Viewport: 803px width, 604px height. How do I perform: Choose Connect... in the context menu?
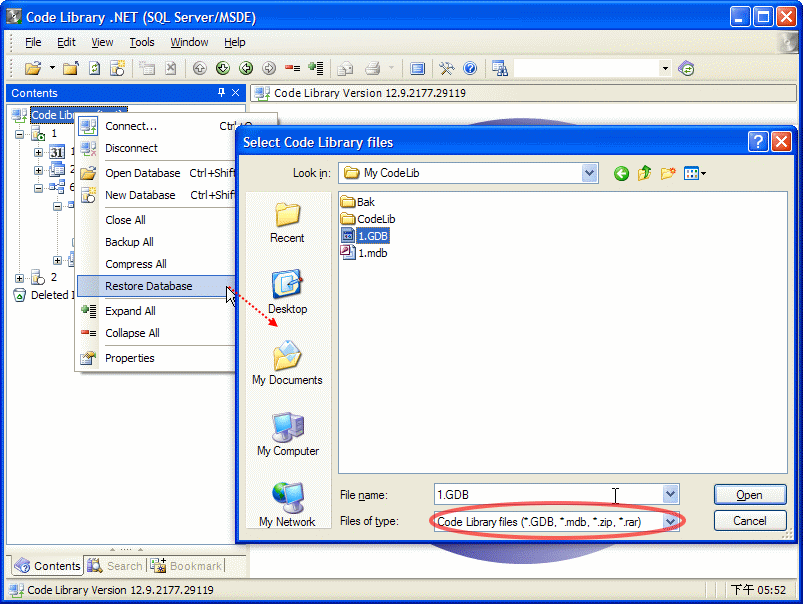(x=156, y=126)
